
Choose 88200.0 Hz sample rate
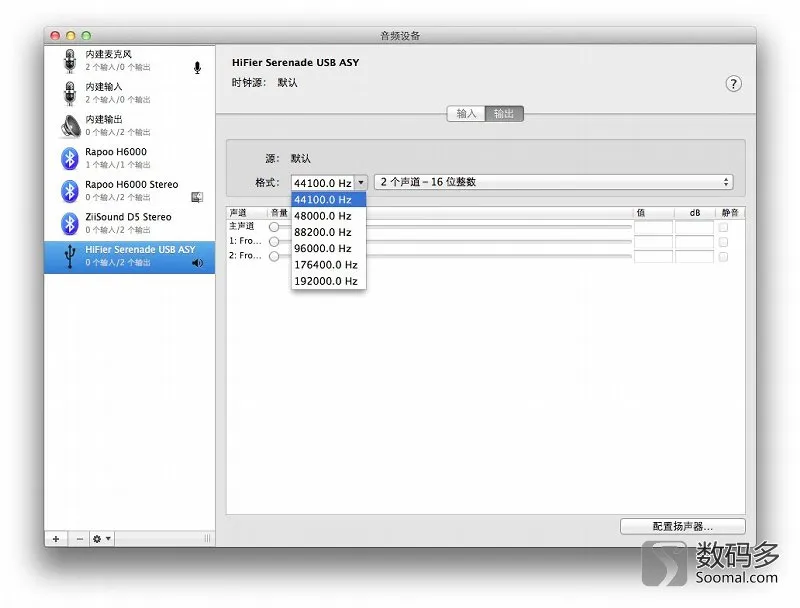(329, 232)
